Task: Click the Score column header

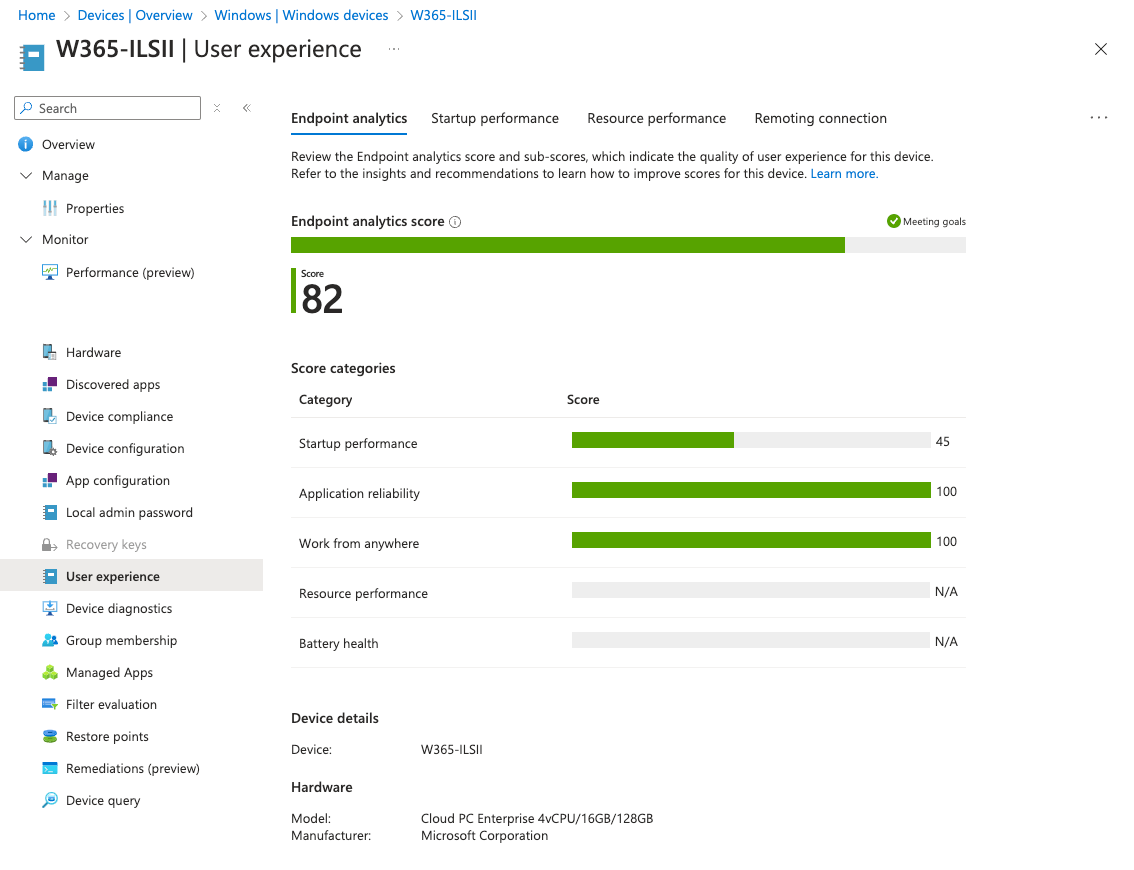Action: pos(583,399)
